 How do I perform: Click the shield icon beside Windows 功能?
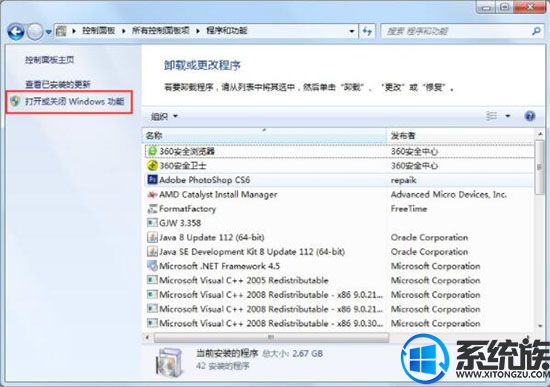(x=15, y=101)
